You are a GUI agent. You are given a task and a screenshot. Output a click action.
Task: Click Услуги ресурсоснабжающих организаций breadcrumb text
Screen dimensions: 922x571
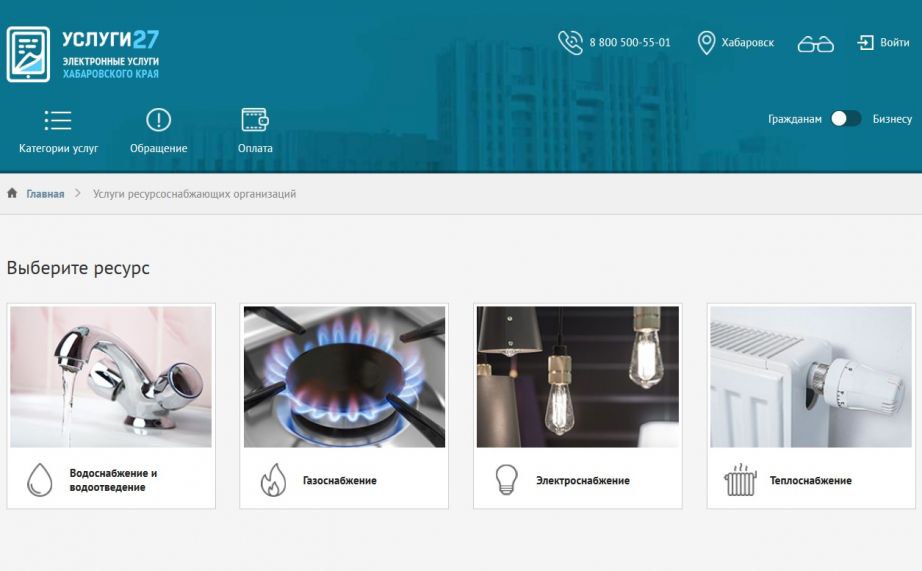pyautogui.click(x=194, y=193)
